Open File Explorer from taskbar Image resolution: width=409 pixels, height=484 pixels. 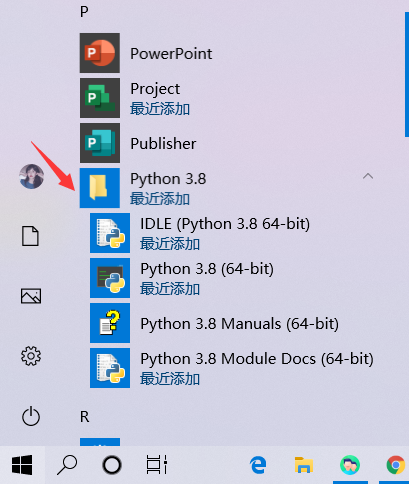304,465
